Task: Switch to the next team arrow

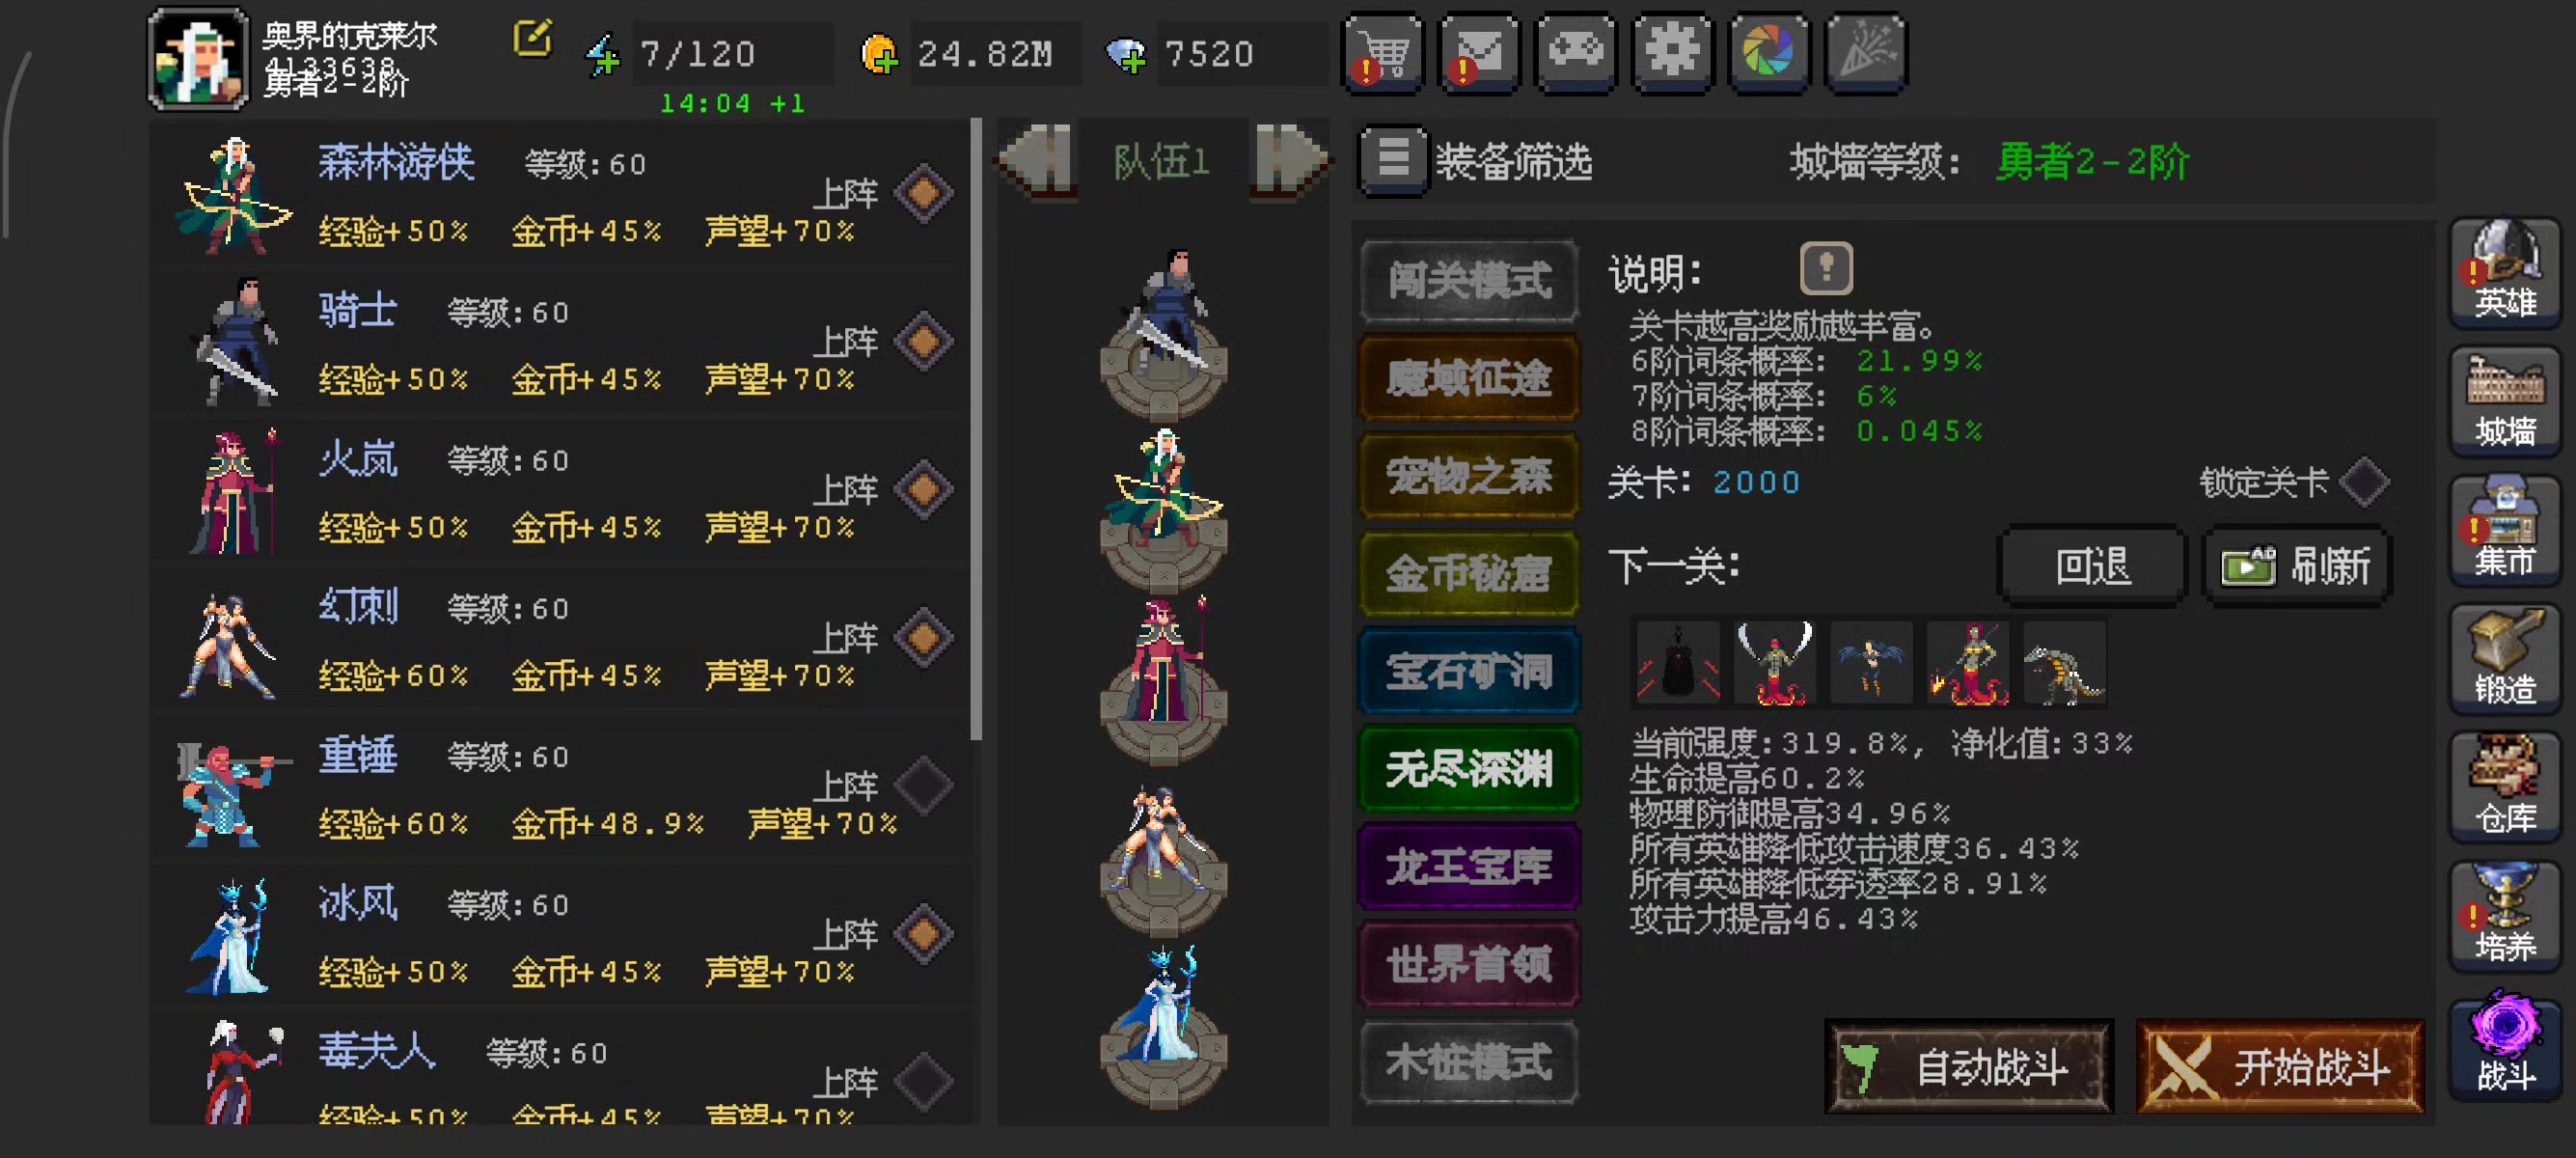Action: 1290,160
